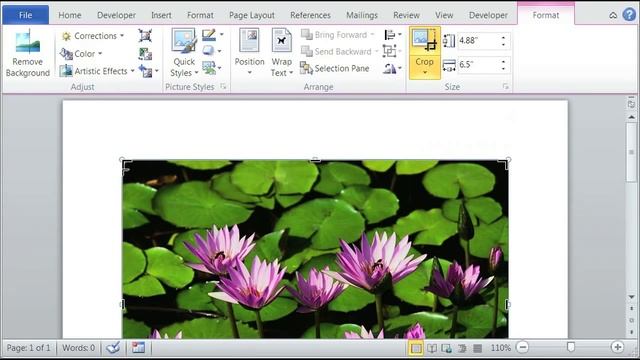Toggle the ruler icon above scrollbar
This screenshot has width=640, height=360.
coord(631,104)
